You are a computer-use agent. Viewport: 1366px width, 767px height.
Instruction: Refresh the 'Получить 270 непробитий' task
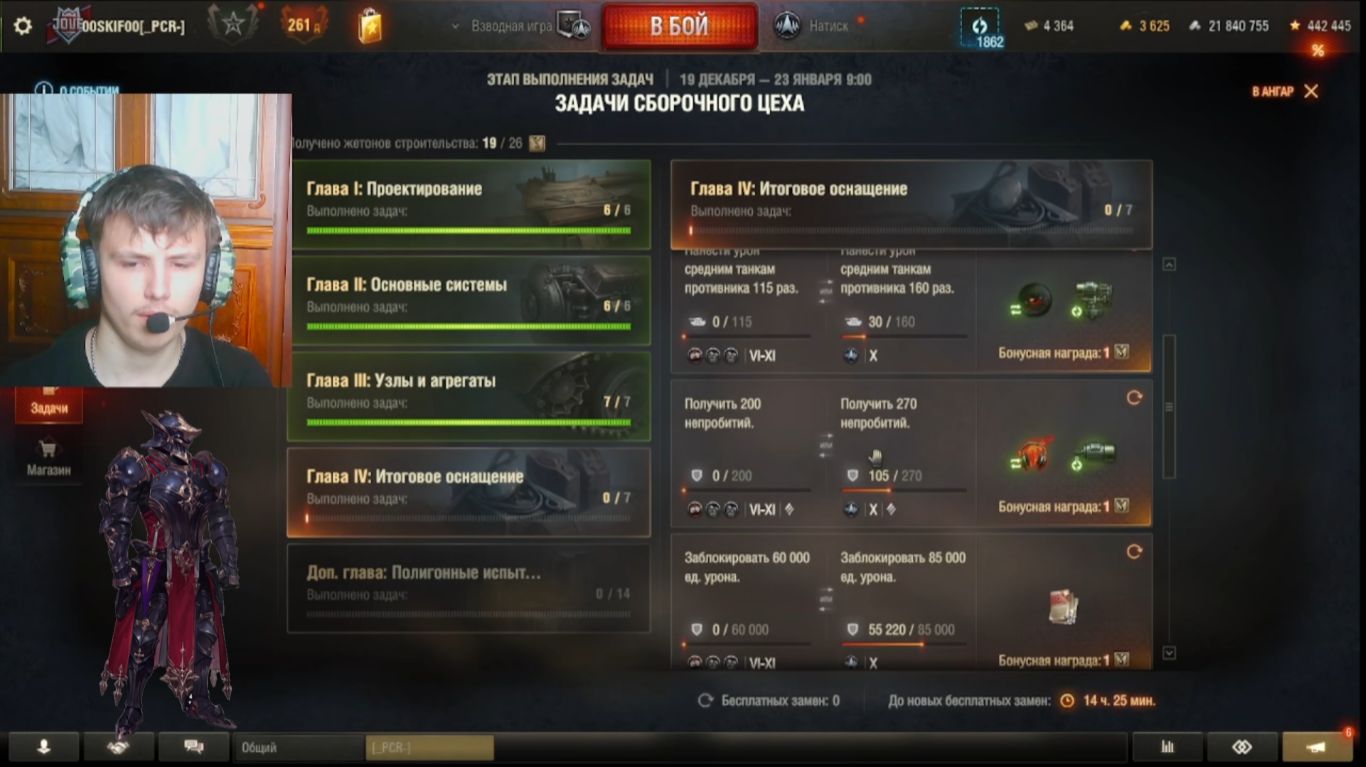click(1134, 397)
